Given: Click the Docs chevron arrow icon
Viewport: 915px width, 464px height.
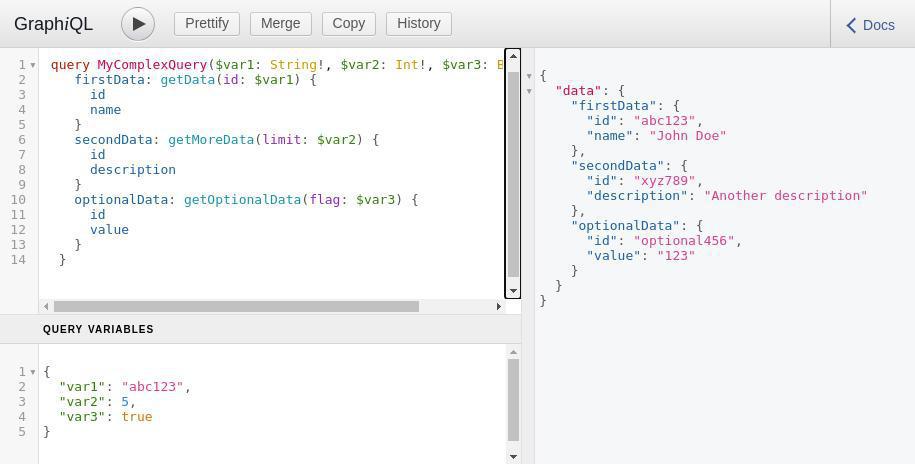Looking at the screenshot, I should 851,25.
